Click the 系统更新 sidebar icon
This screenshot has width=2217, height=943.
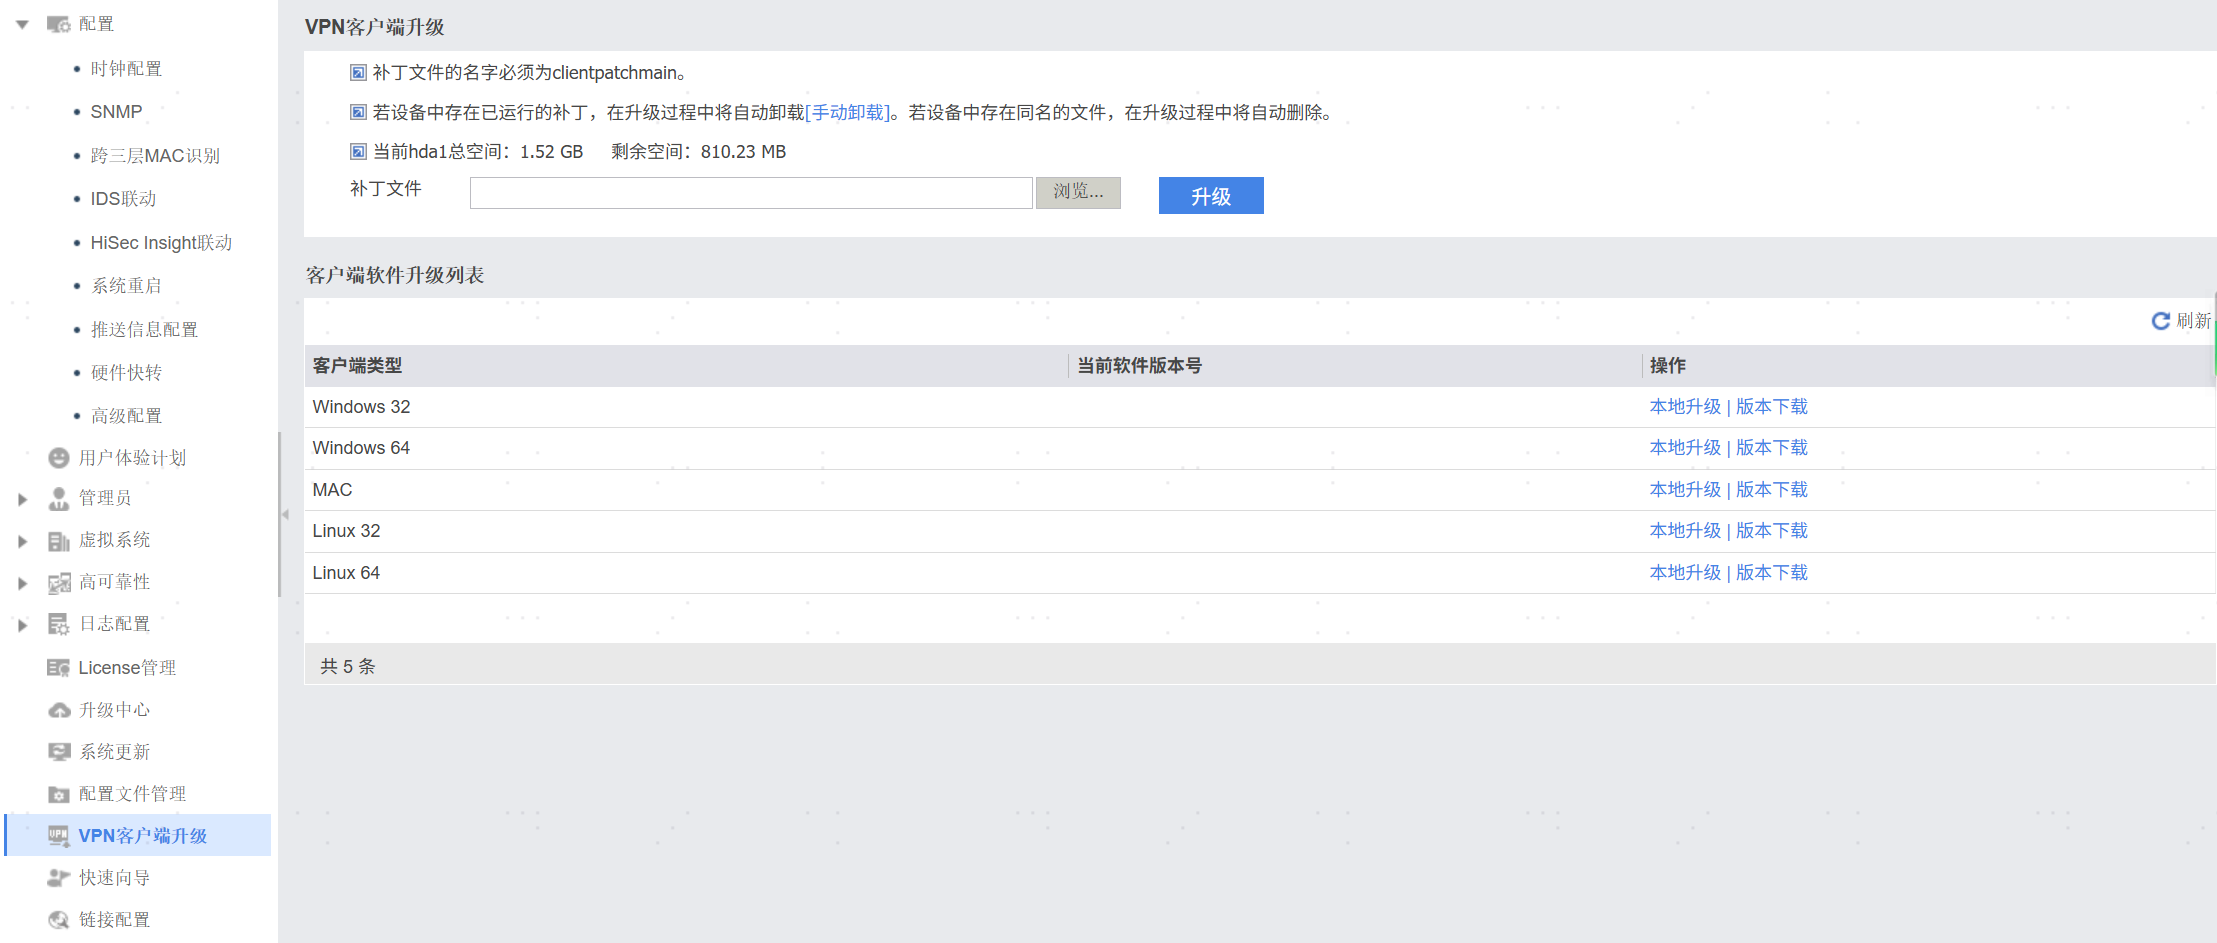pyautogui.click(x=59, y=752)
